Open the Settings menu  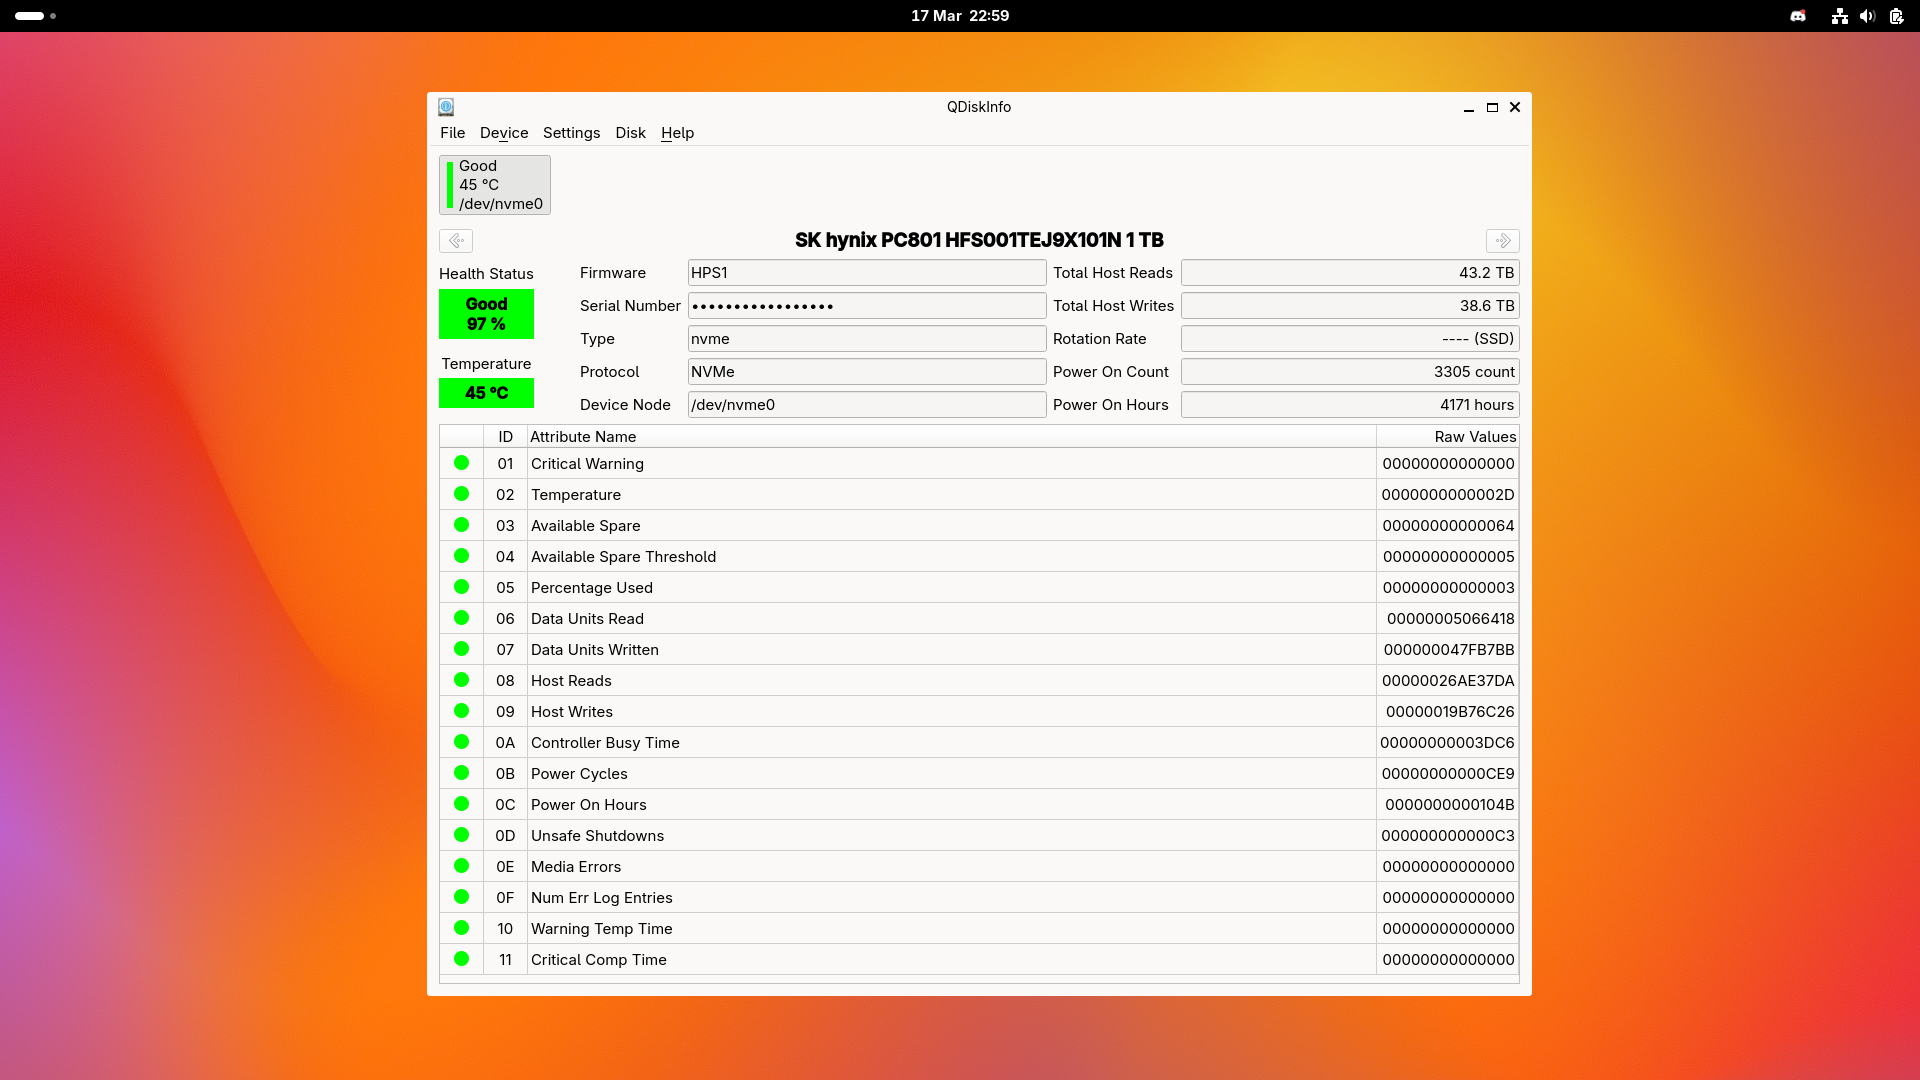(571, 133)
